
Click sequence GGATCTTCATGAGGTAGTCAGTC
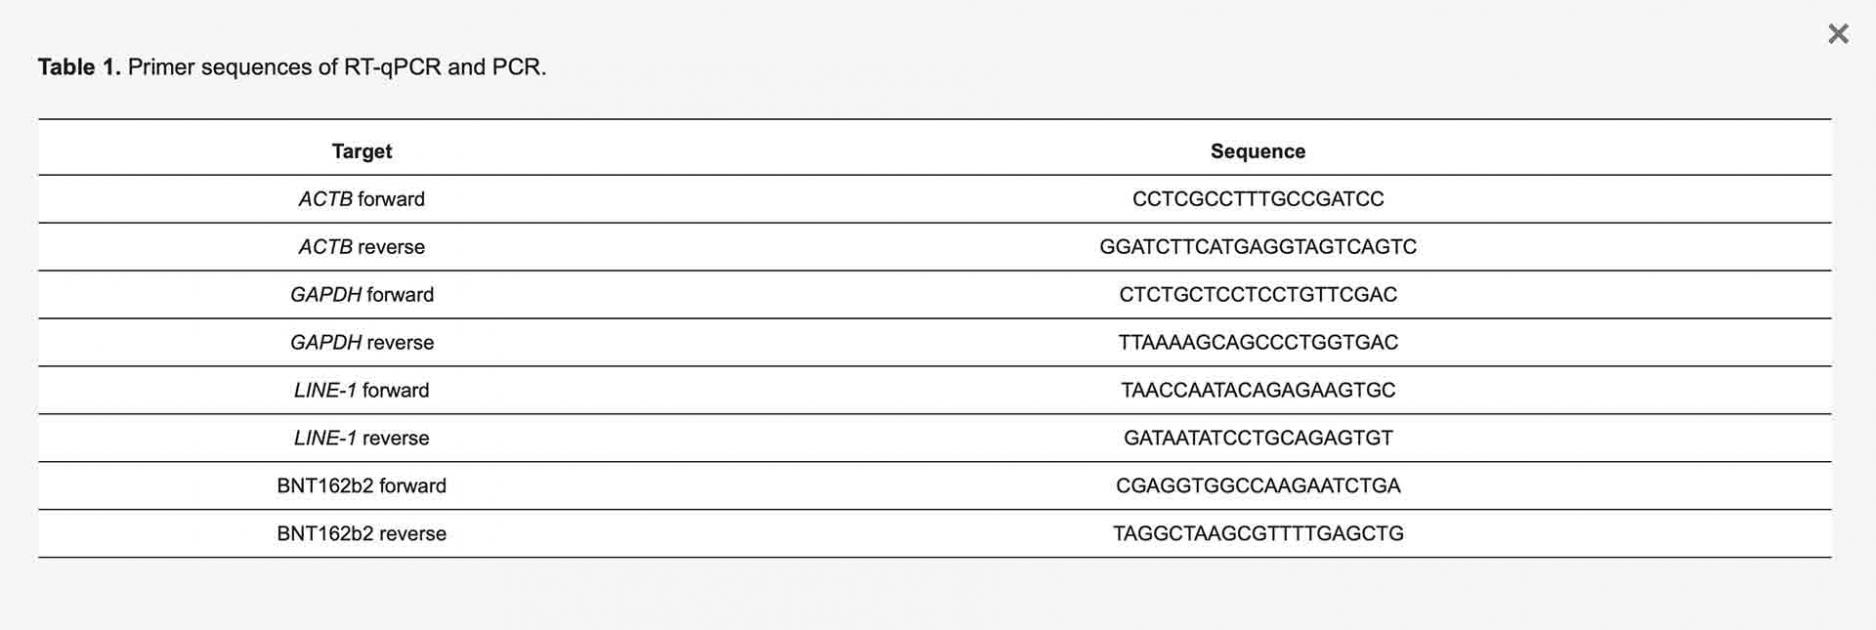coord(1258,247)
